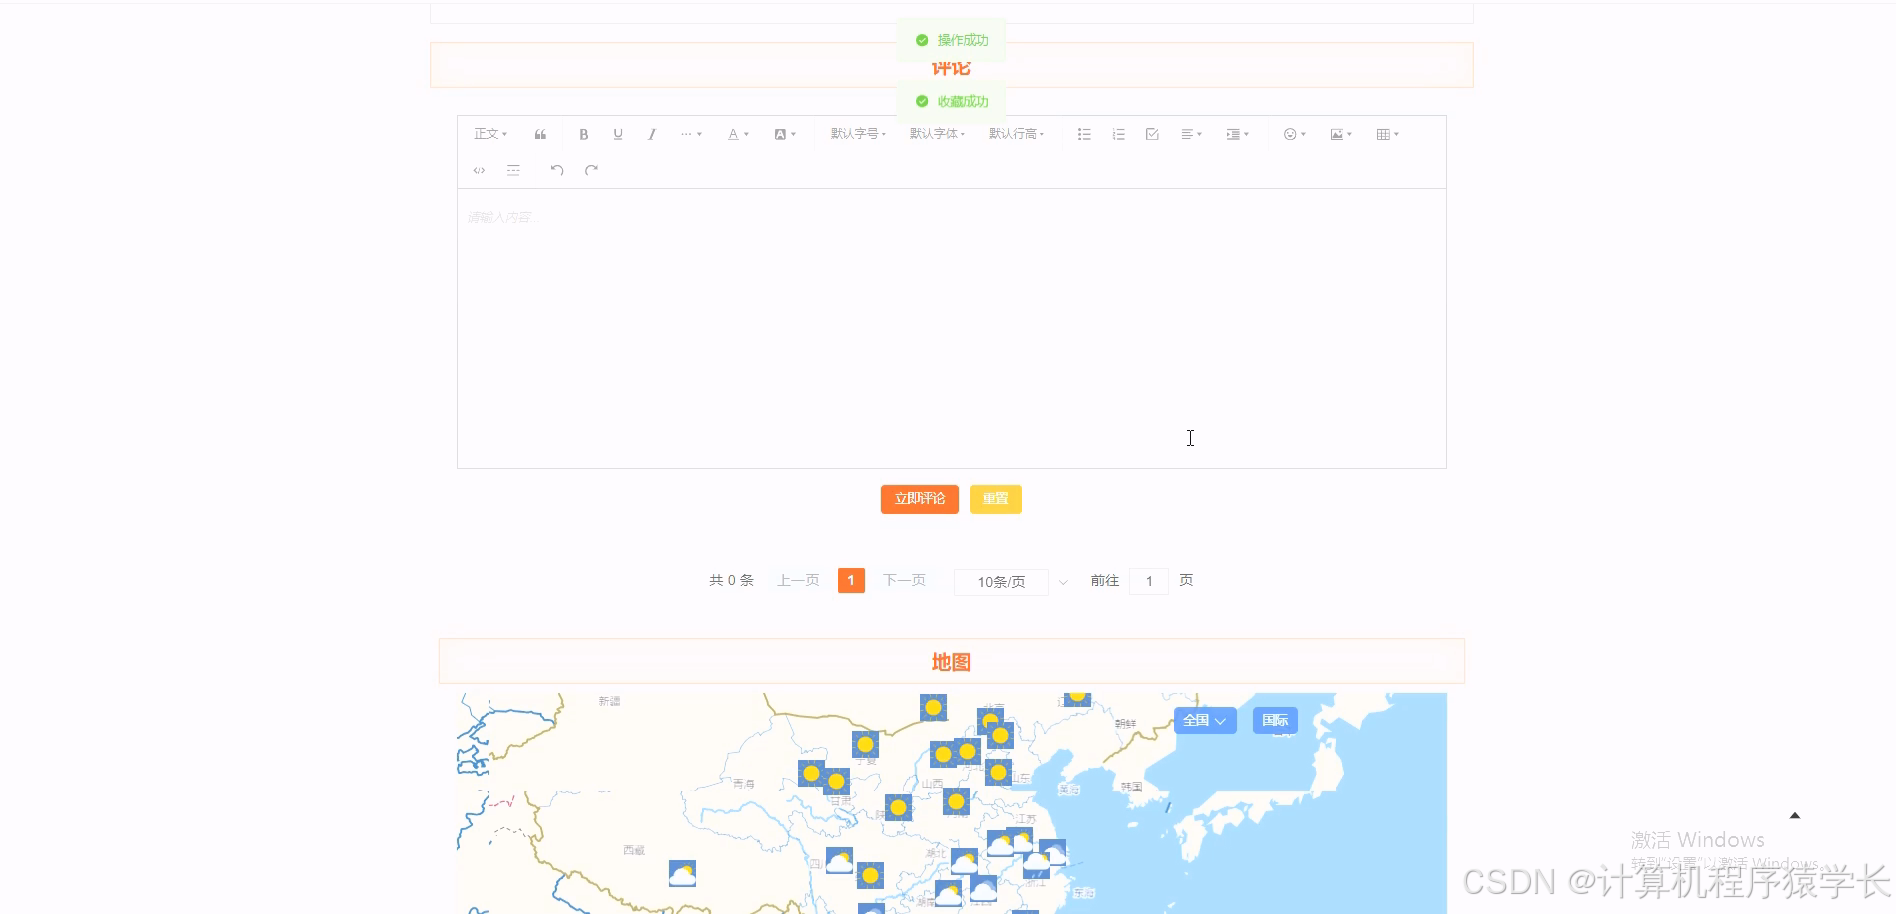Insert a table into the comment
Screen dimensions: 1896x914
[1384, 133]
